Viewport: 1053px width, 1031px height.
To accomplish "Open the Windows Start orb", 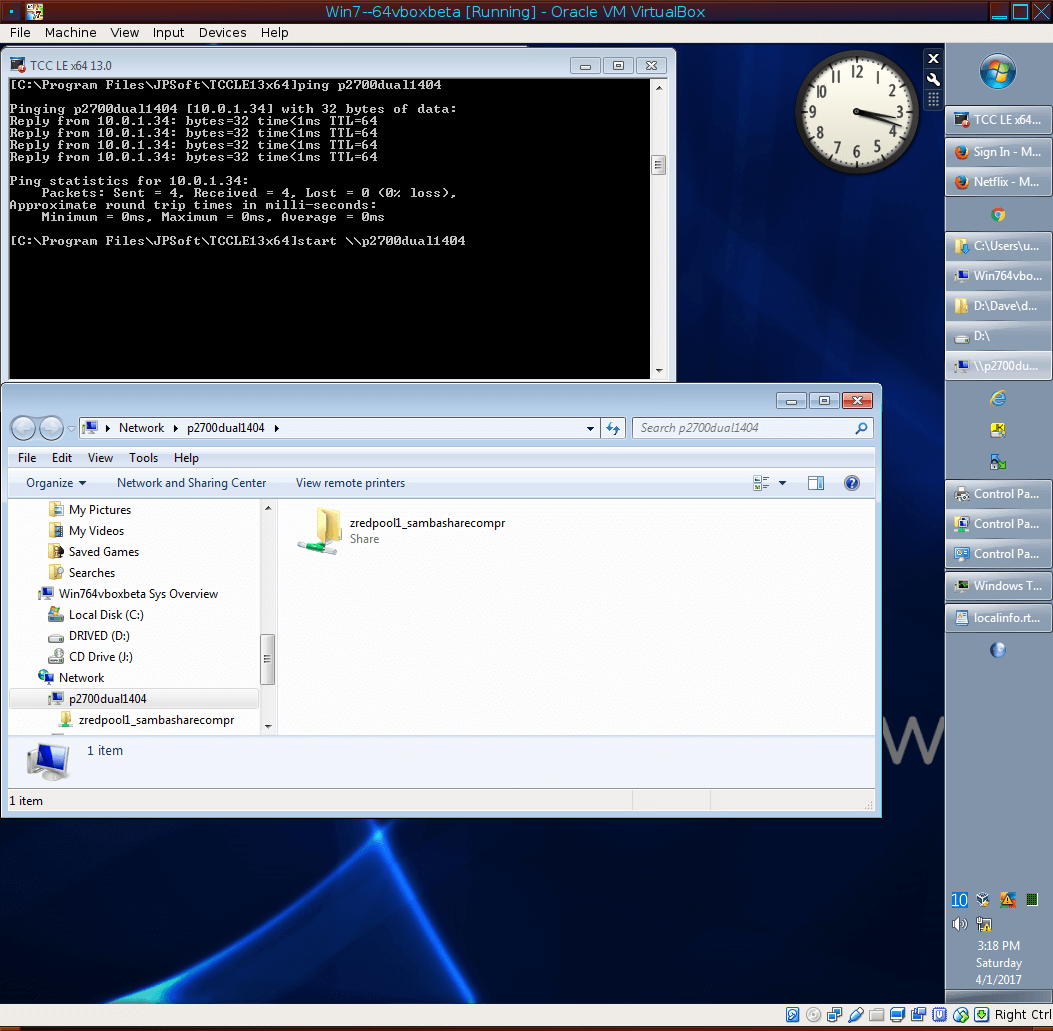I will coord(997,71).
